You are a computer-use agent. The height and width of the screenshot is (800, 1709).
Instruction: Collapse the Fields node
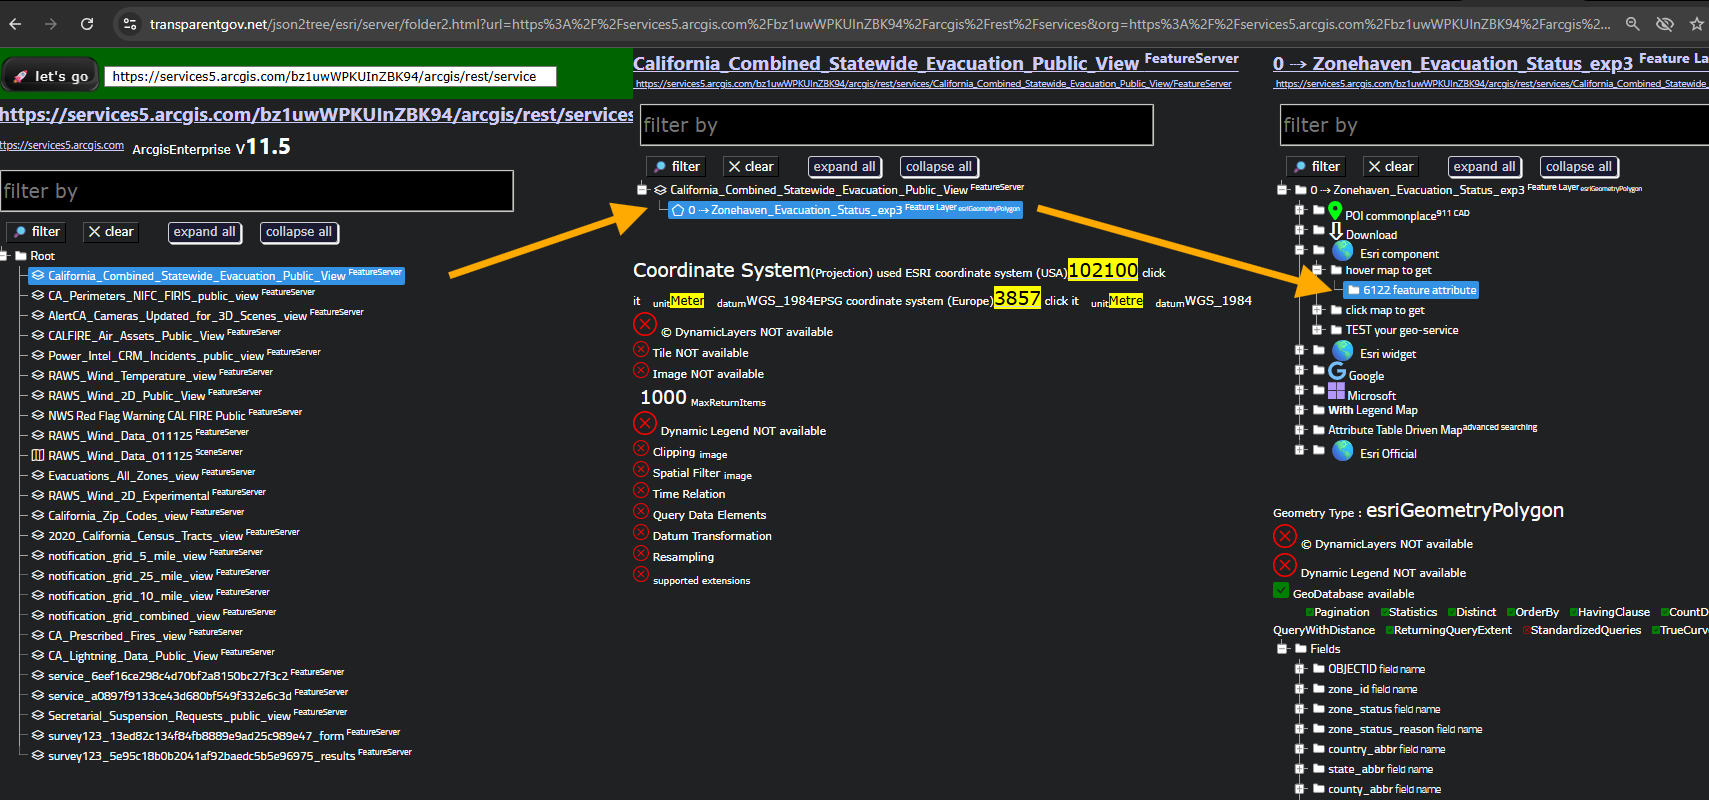pos(1282,649)
